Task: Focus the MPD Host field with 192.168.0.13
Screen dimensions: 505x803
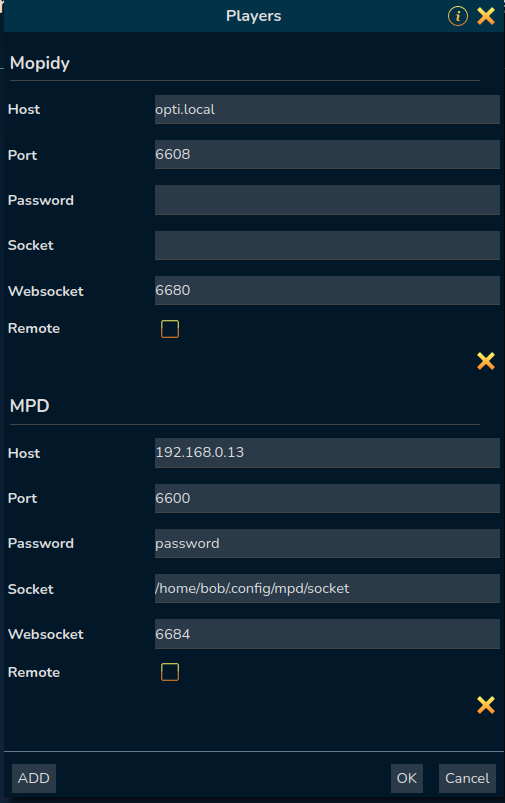Action: coord(327,453)
